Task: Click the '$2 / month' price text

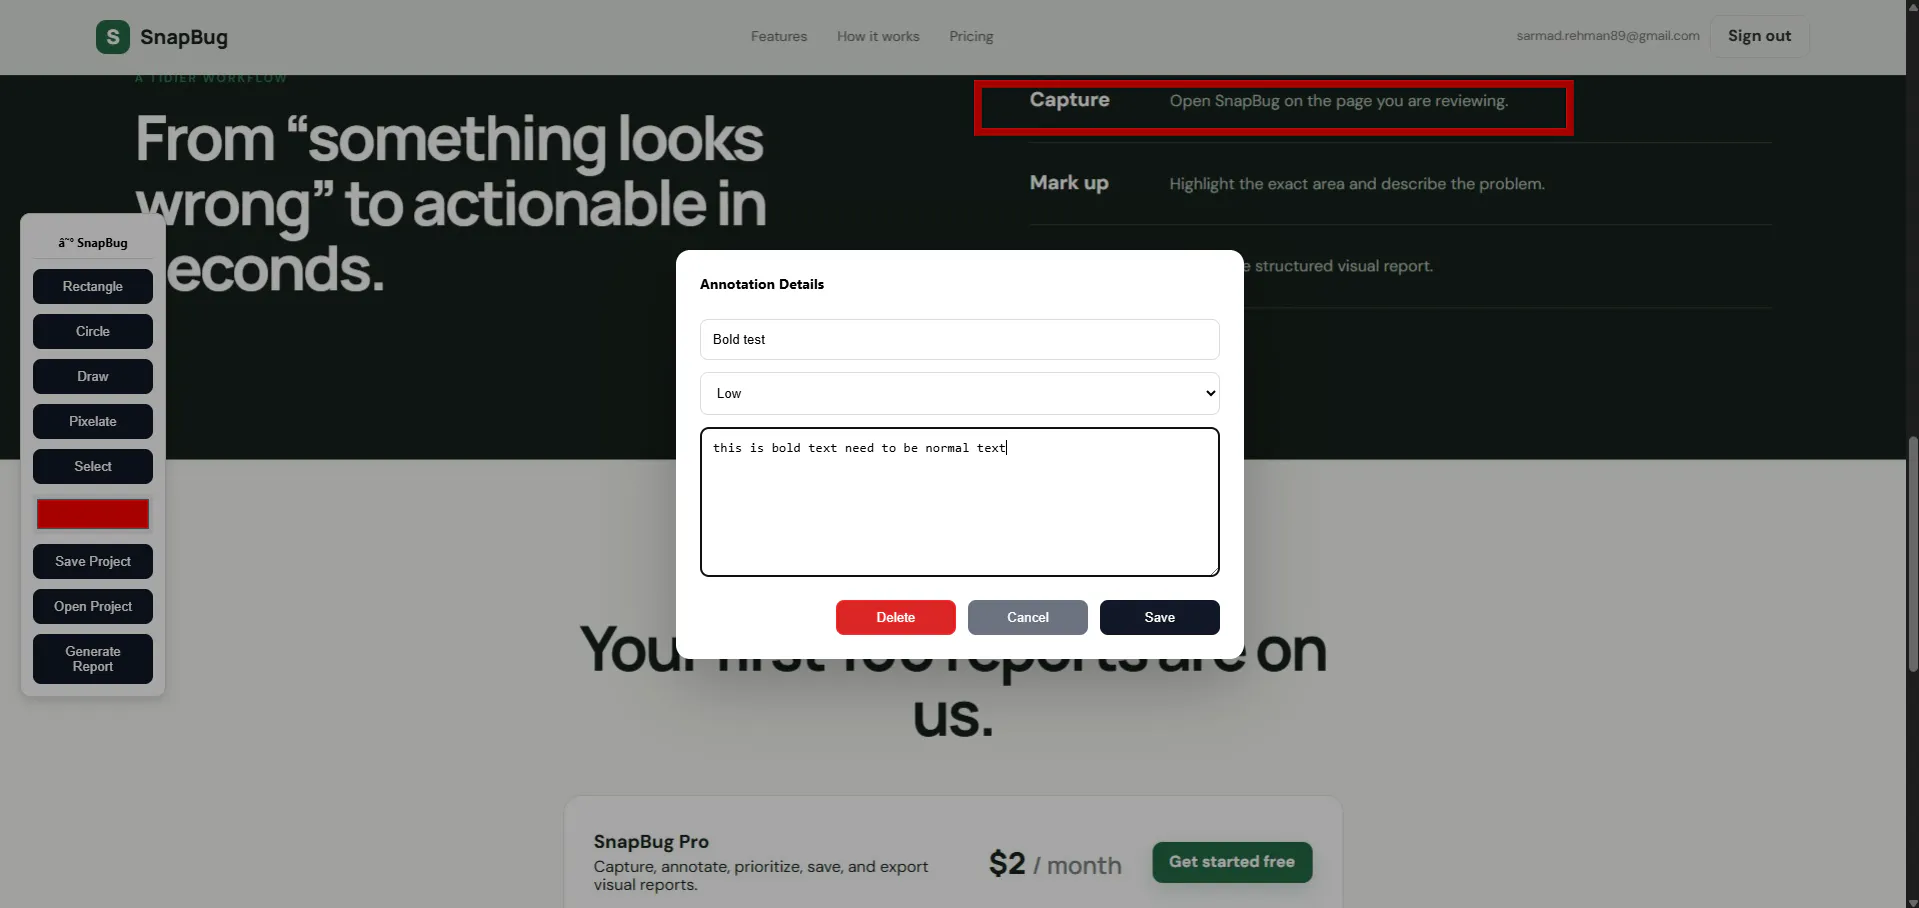Action: [x=1055, y=864]
